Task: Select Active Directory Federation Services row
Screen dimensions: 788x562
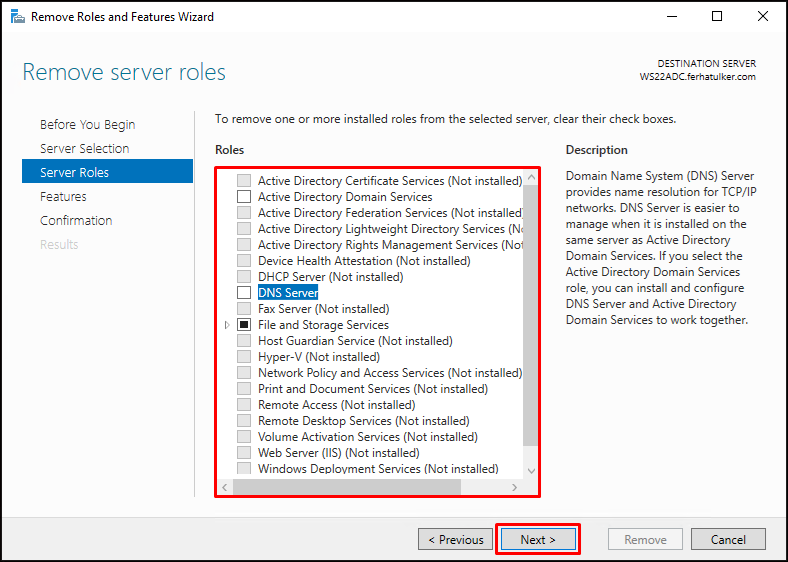Action: (x=390, y=213)
